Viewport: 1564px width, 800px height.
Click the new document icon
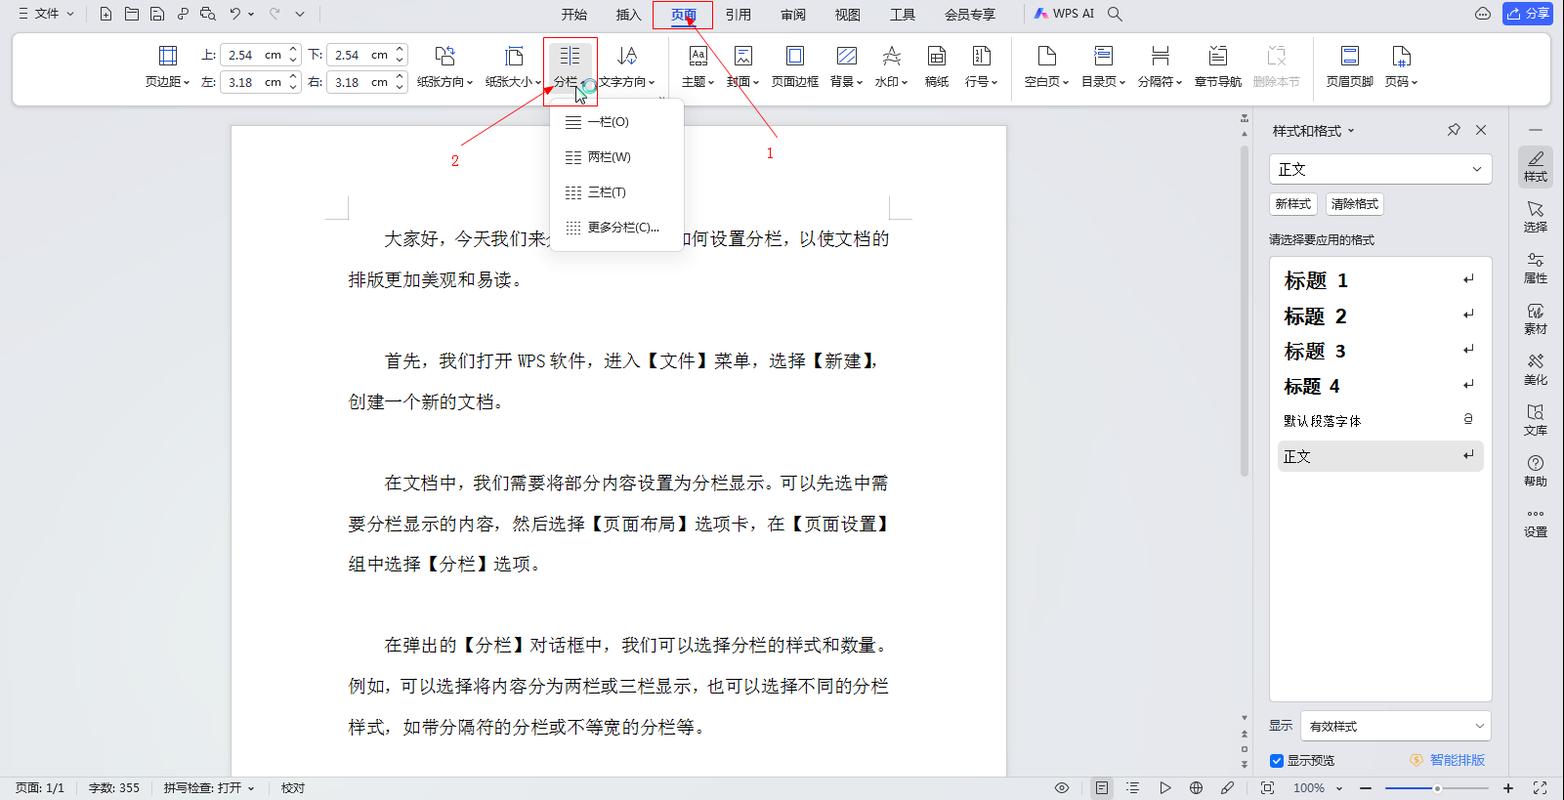point(106,14)
